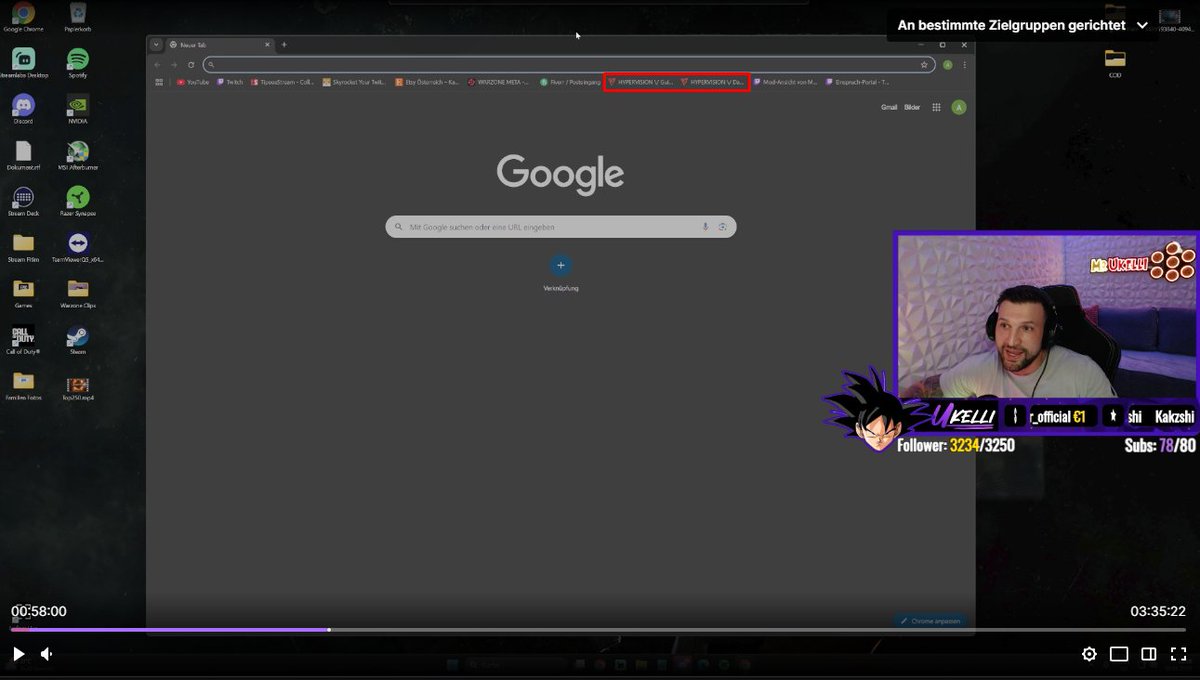Open second HYPERVISION bookmark

[x=713, y=82]
